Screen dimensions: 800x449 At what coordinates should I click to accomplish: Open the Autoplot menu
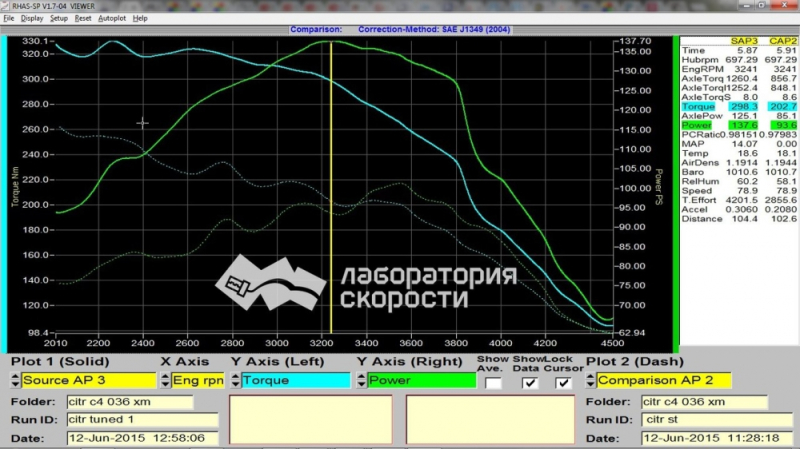coord(112,18)
